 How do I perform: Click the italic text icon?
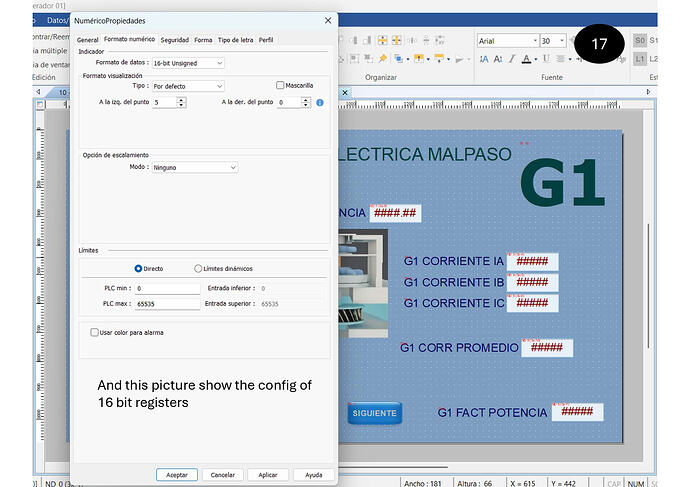[x=512, y=59]
